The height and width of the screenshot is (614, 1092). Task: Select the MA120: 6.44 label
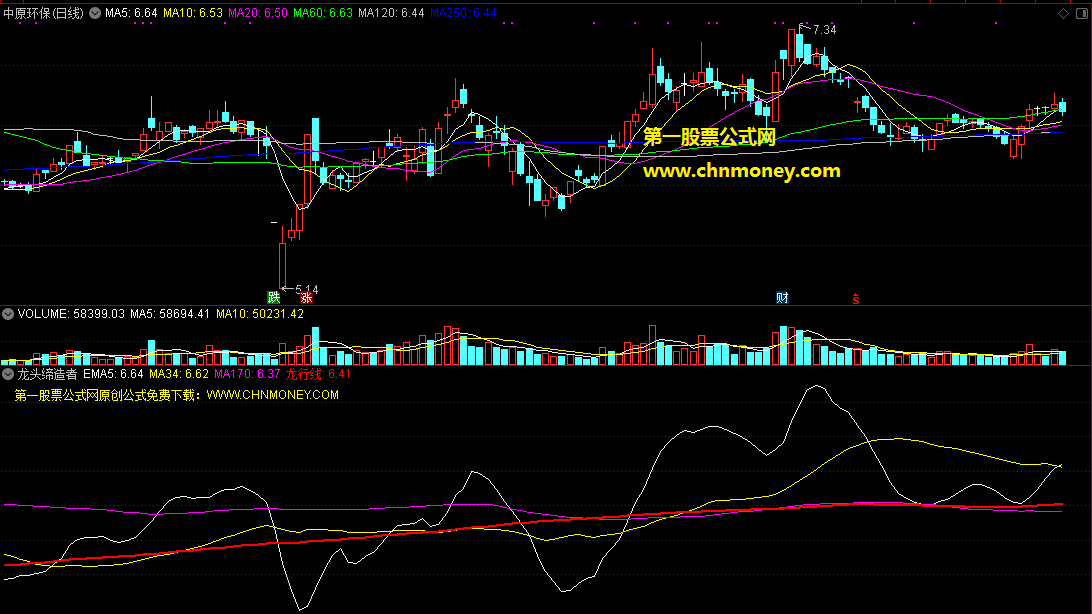click(x=391, y=13)
